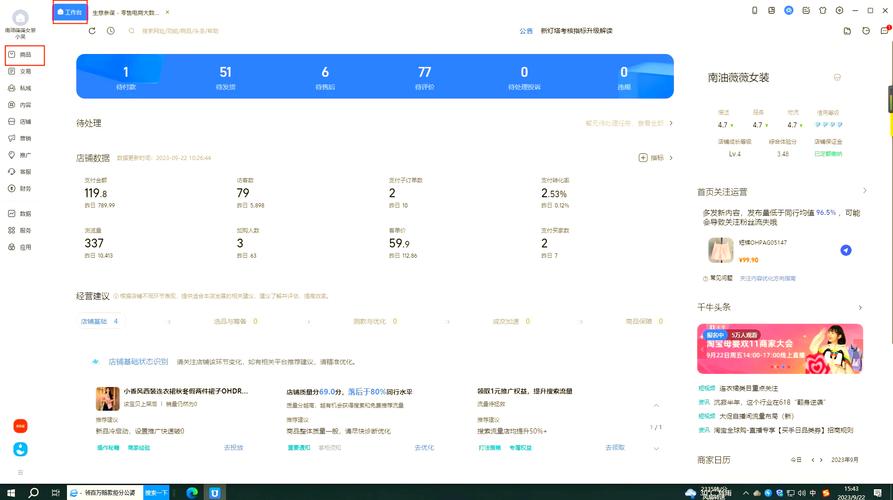Click the 去优化 link
This screenshot has width=893, height=500.
click(424, 448)
